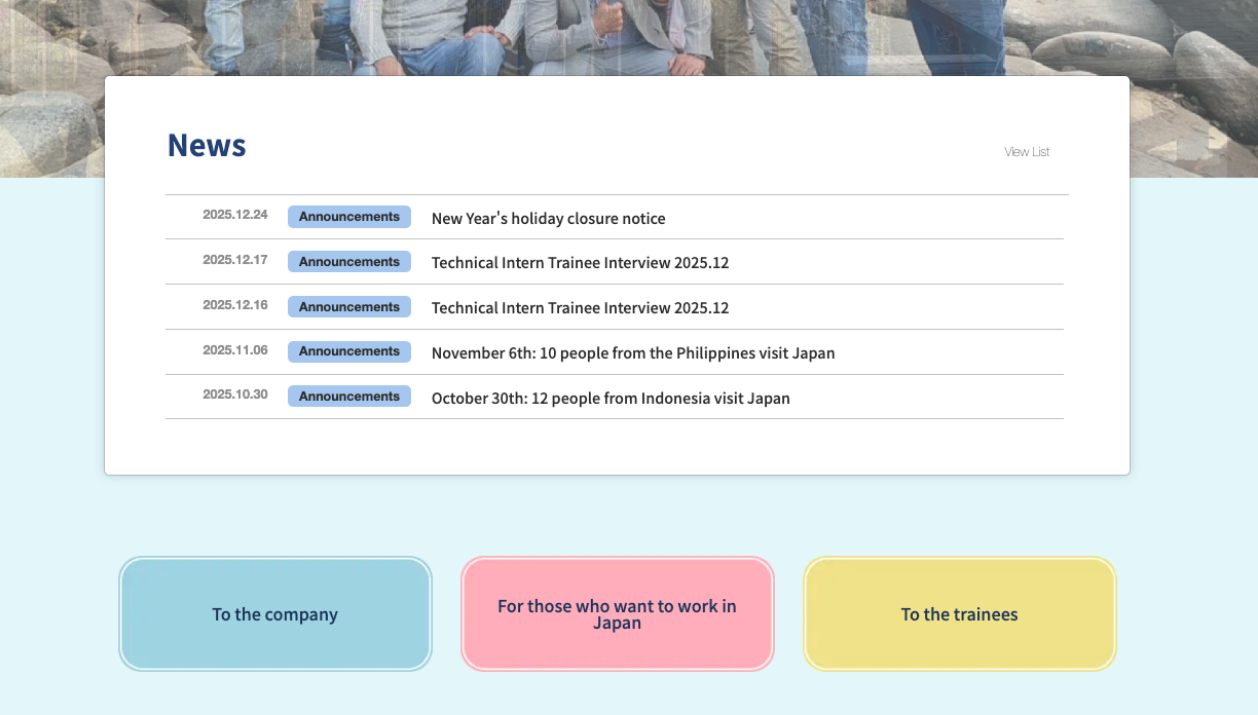
Task: Click the 2025.12.24 date
Action: point(235,215)
